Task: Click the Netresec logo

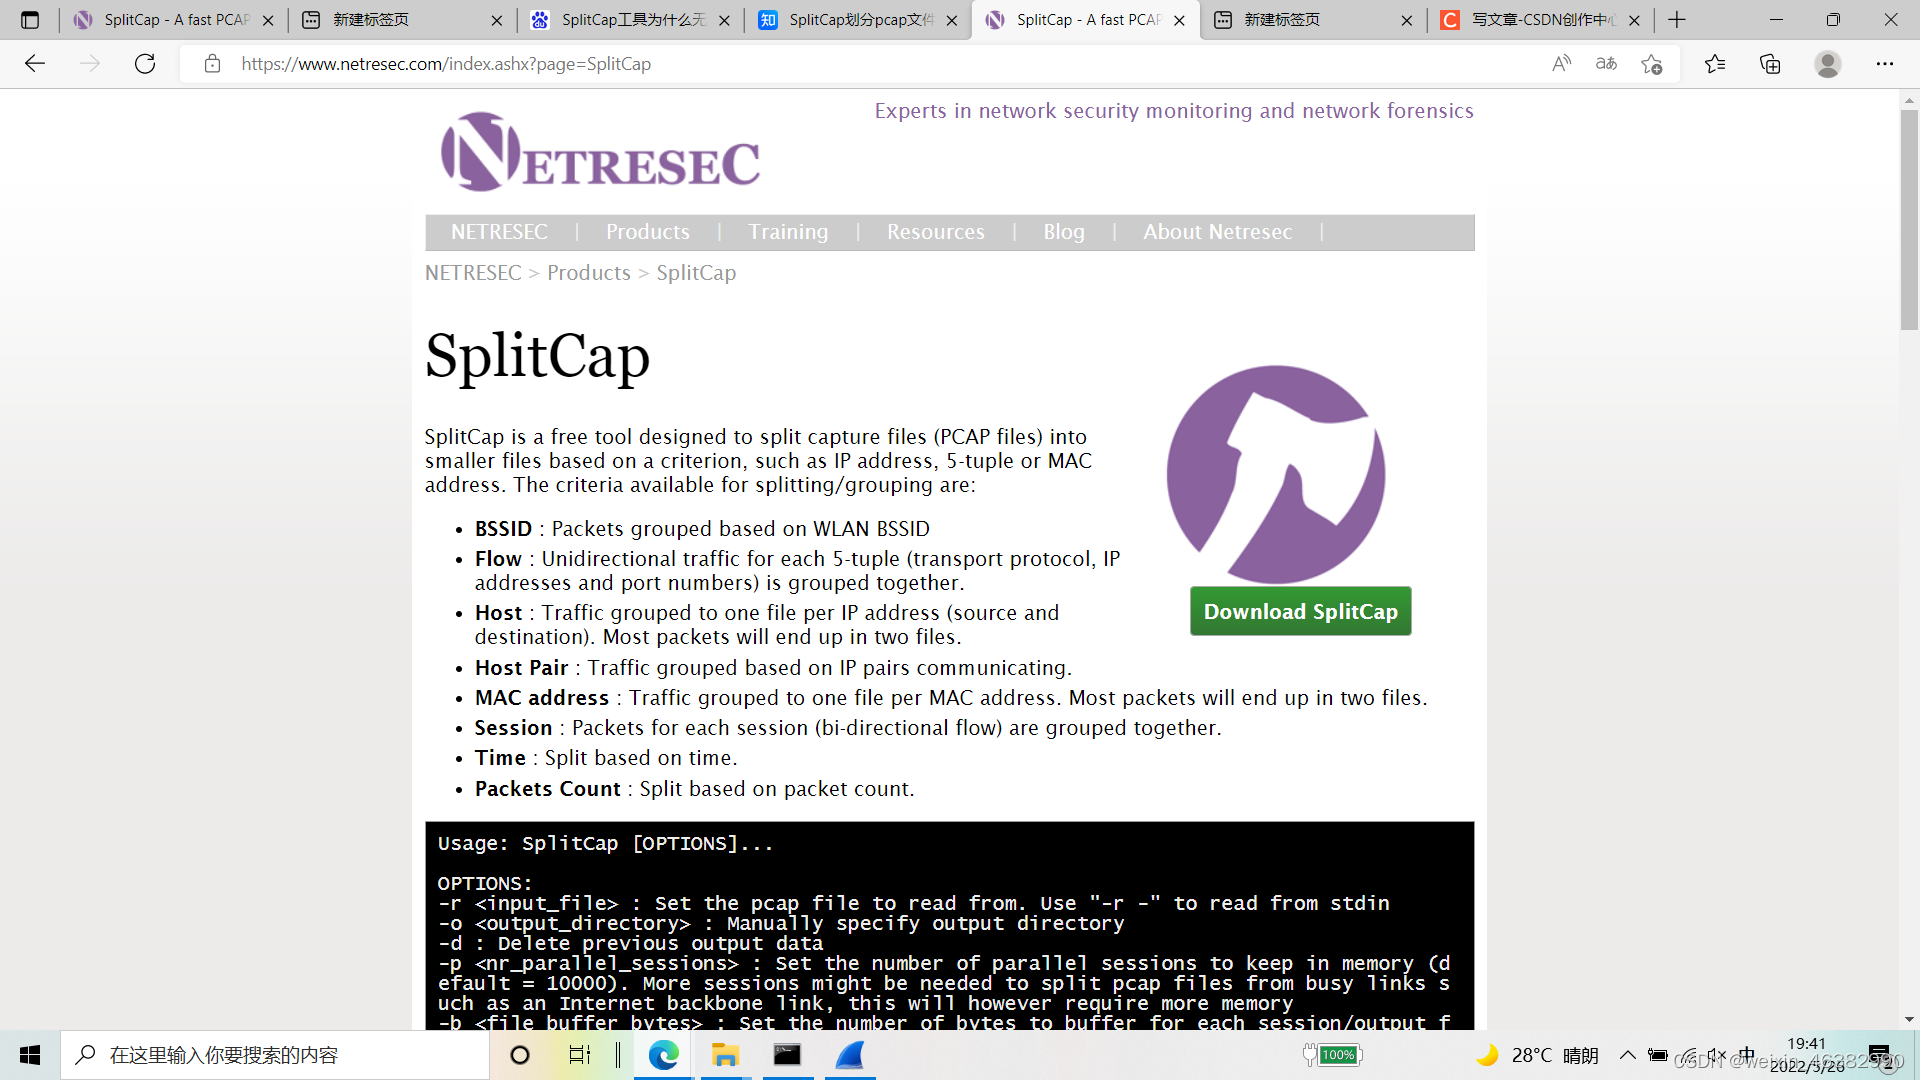Action: (598, 152)
